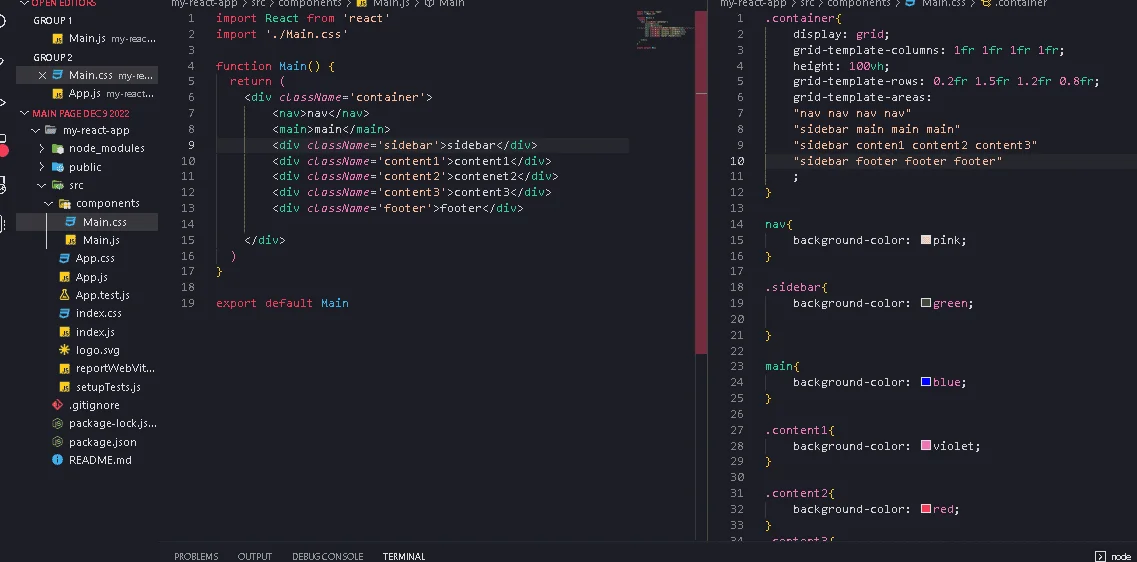The height and width of the screenshot is (562, 1137).
Task: Click the my-react-app folder icon
Action: pyautogui.click(x=50, y=131)
